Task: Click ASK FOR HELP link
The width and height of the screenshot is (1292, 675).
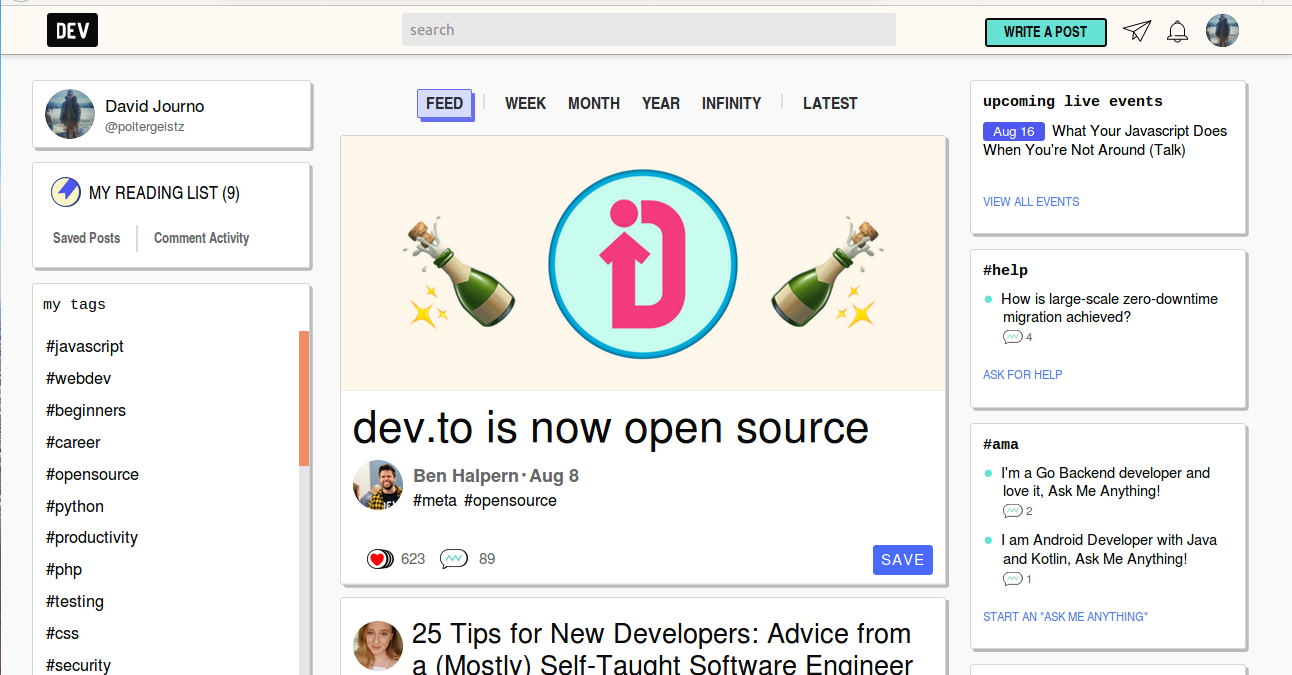Action: (x=1023, y=375)
